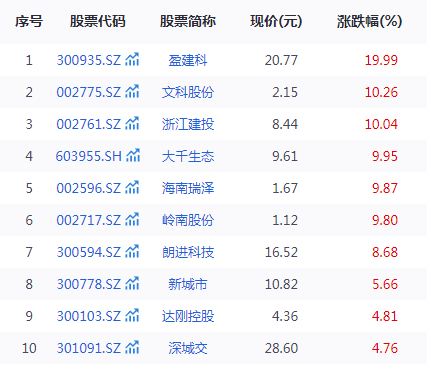Open stock name 文科股份
The width and height of the screenshot is (427, 366).
(x=188, y=93)
